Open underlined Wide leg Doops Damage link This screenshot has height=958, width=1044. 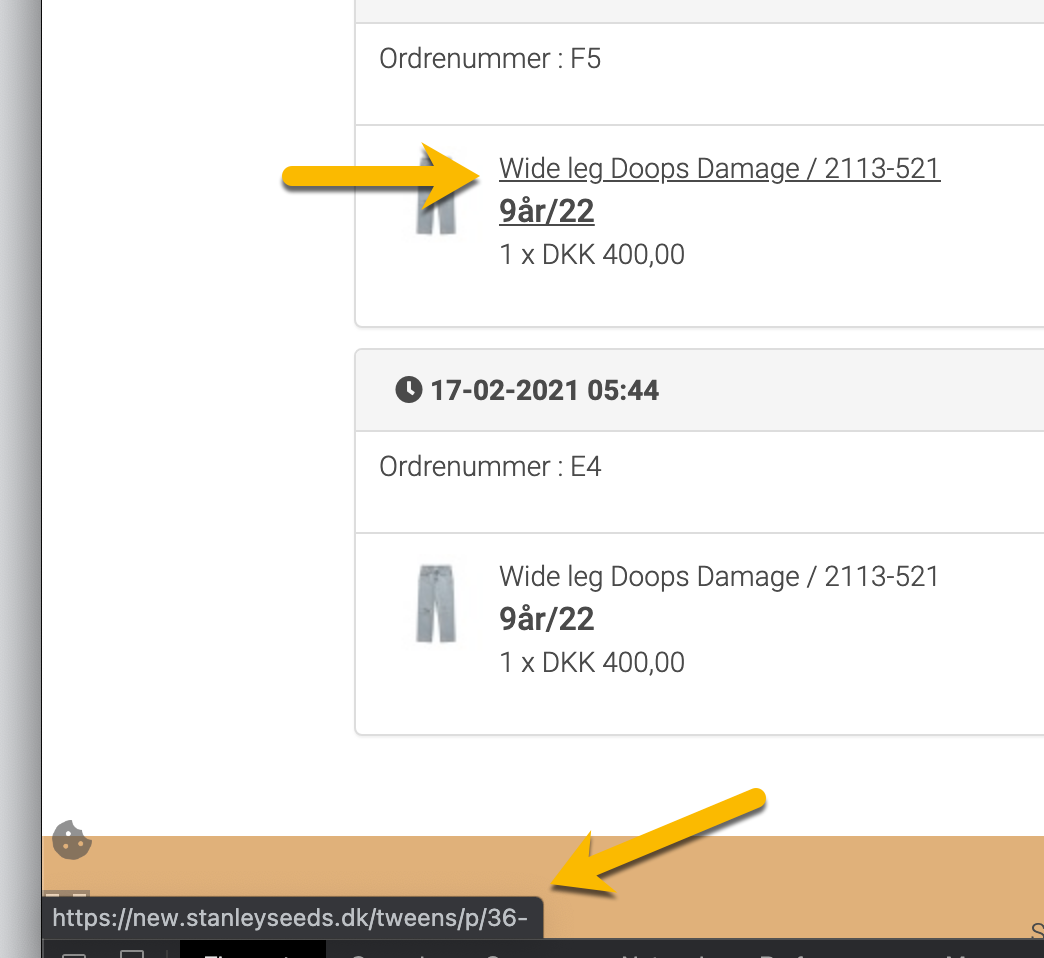coord(719,169)
